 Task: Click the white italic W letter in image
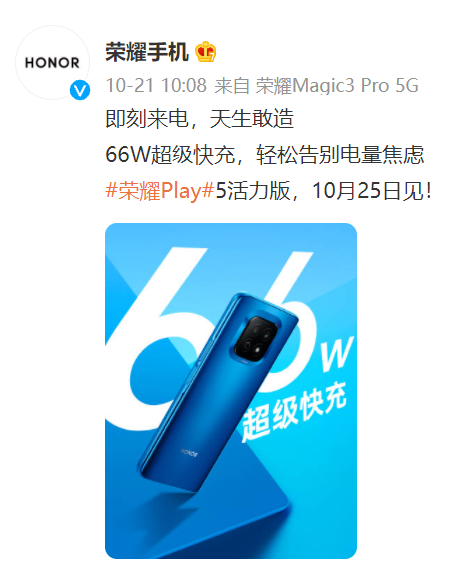336,353
